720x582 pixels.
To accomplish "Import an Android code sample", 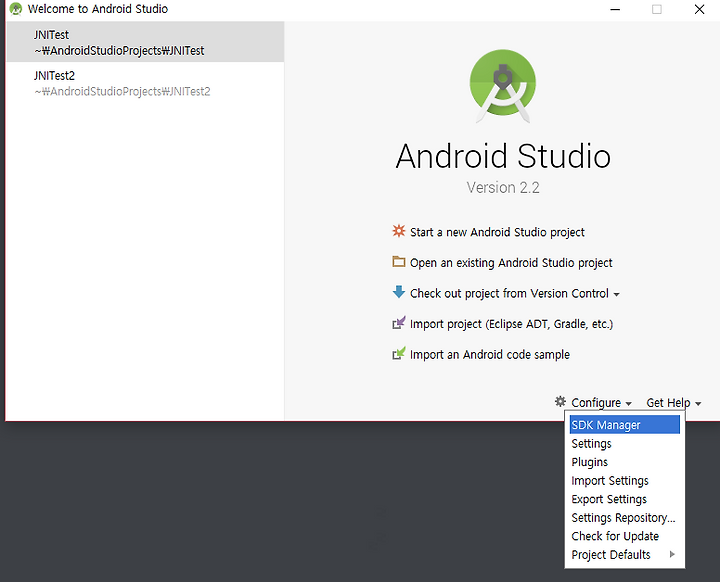I will 489,355.
